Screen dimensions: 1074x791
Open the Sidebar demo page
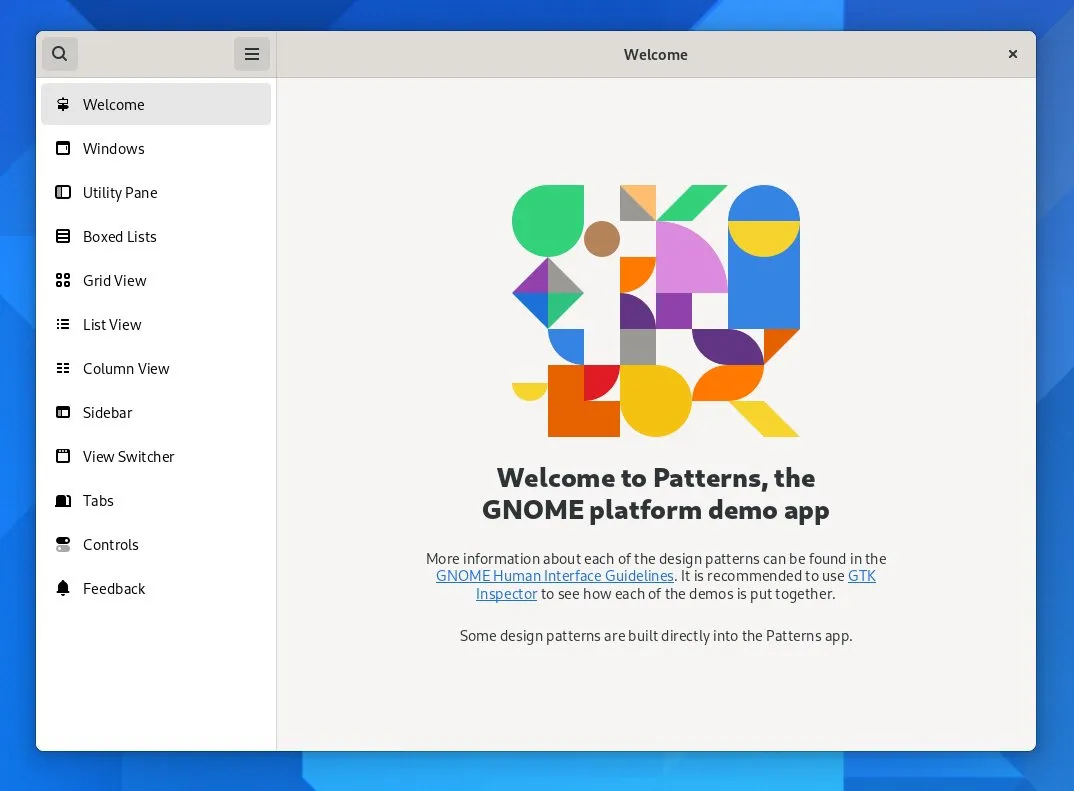[x=108, y=413]
